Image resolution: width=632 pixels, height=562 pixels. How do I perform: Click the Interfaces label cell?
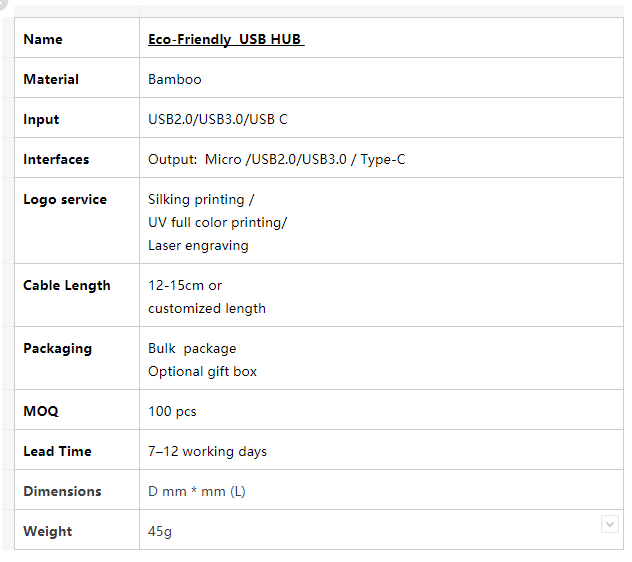[x=56, y=159]
